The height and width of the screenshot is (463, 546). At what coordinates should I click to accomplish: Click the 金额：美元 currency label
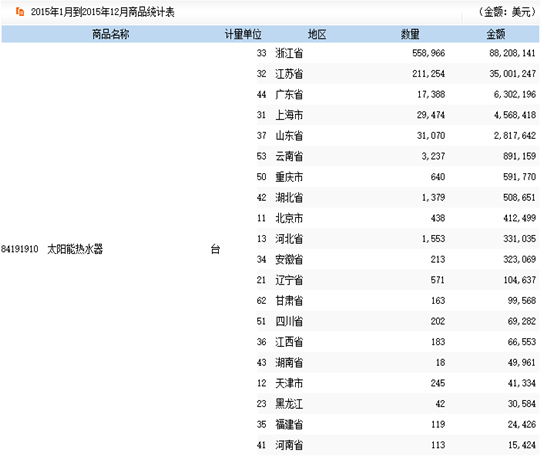click(x=508, y=12)
